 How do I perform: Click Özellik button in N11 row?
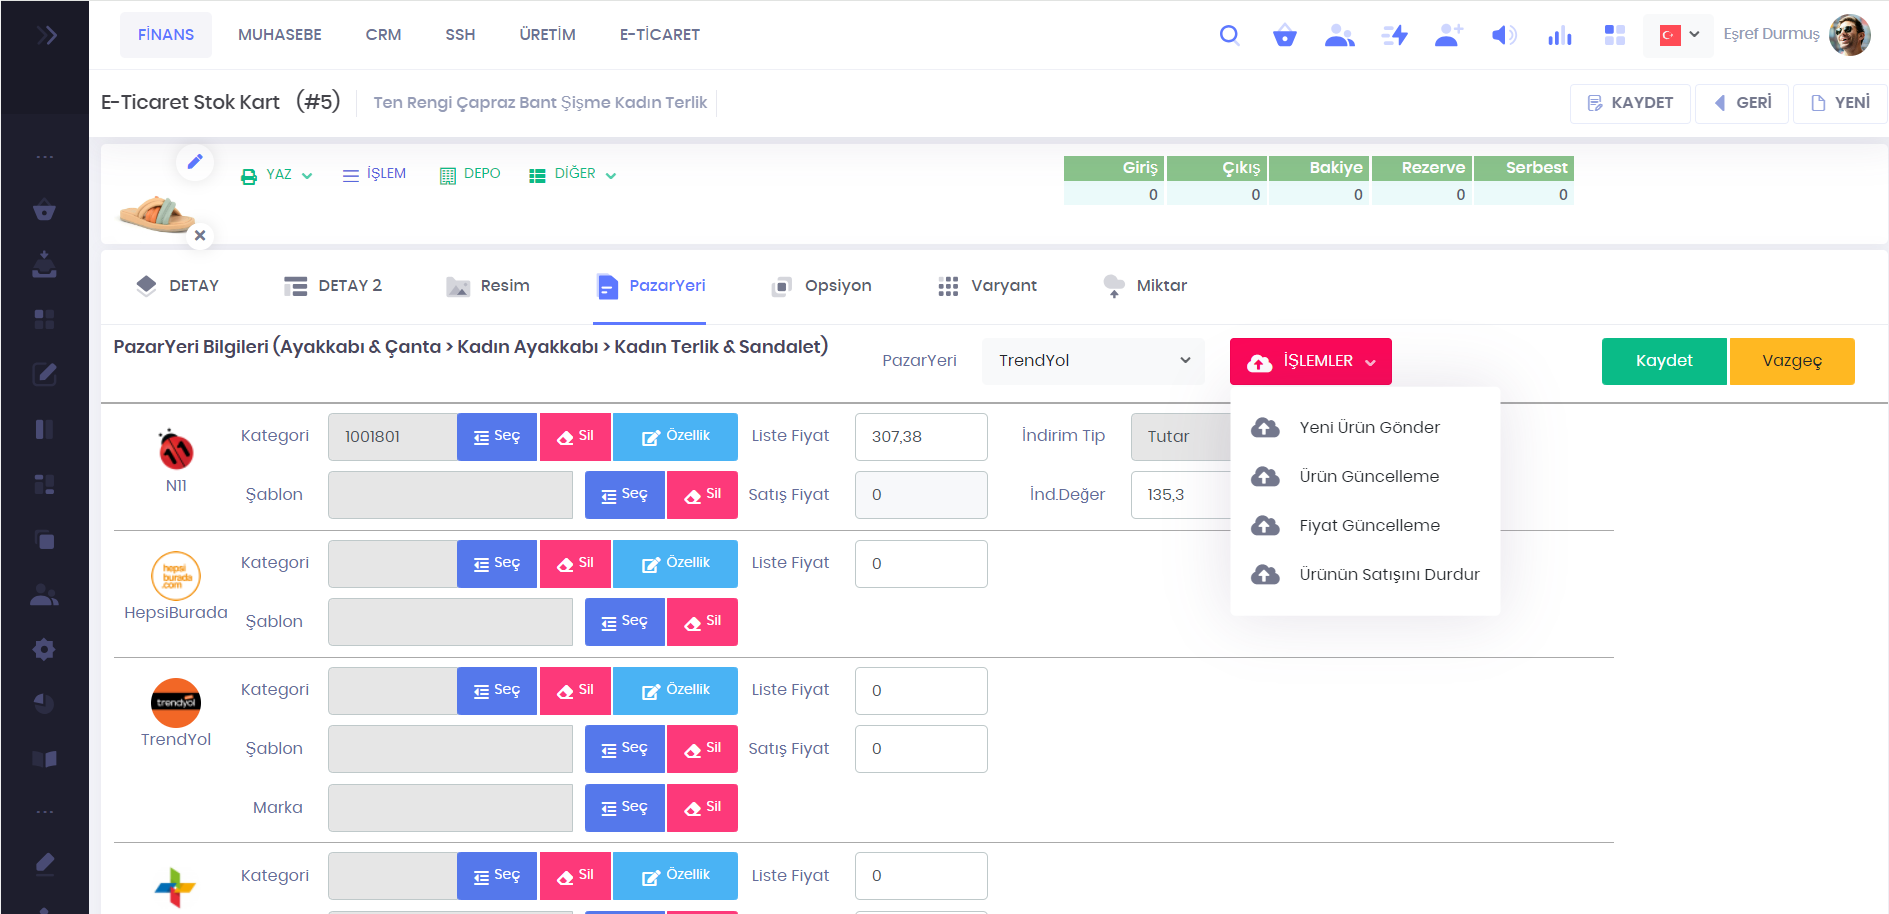[675, 437]
